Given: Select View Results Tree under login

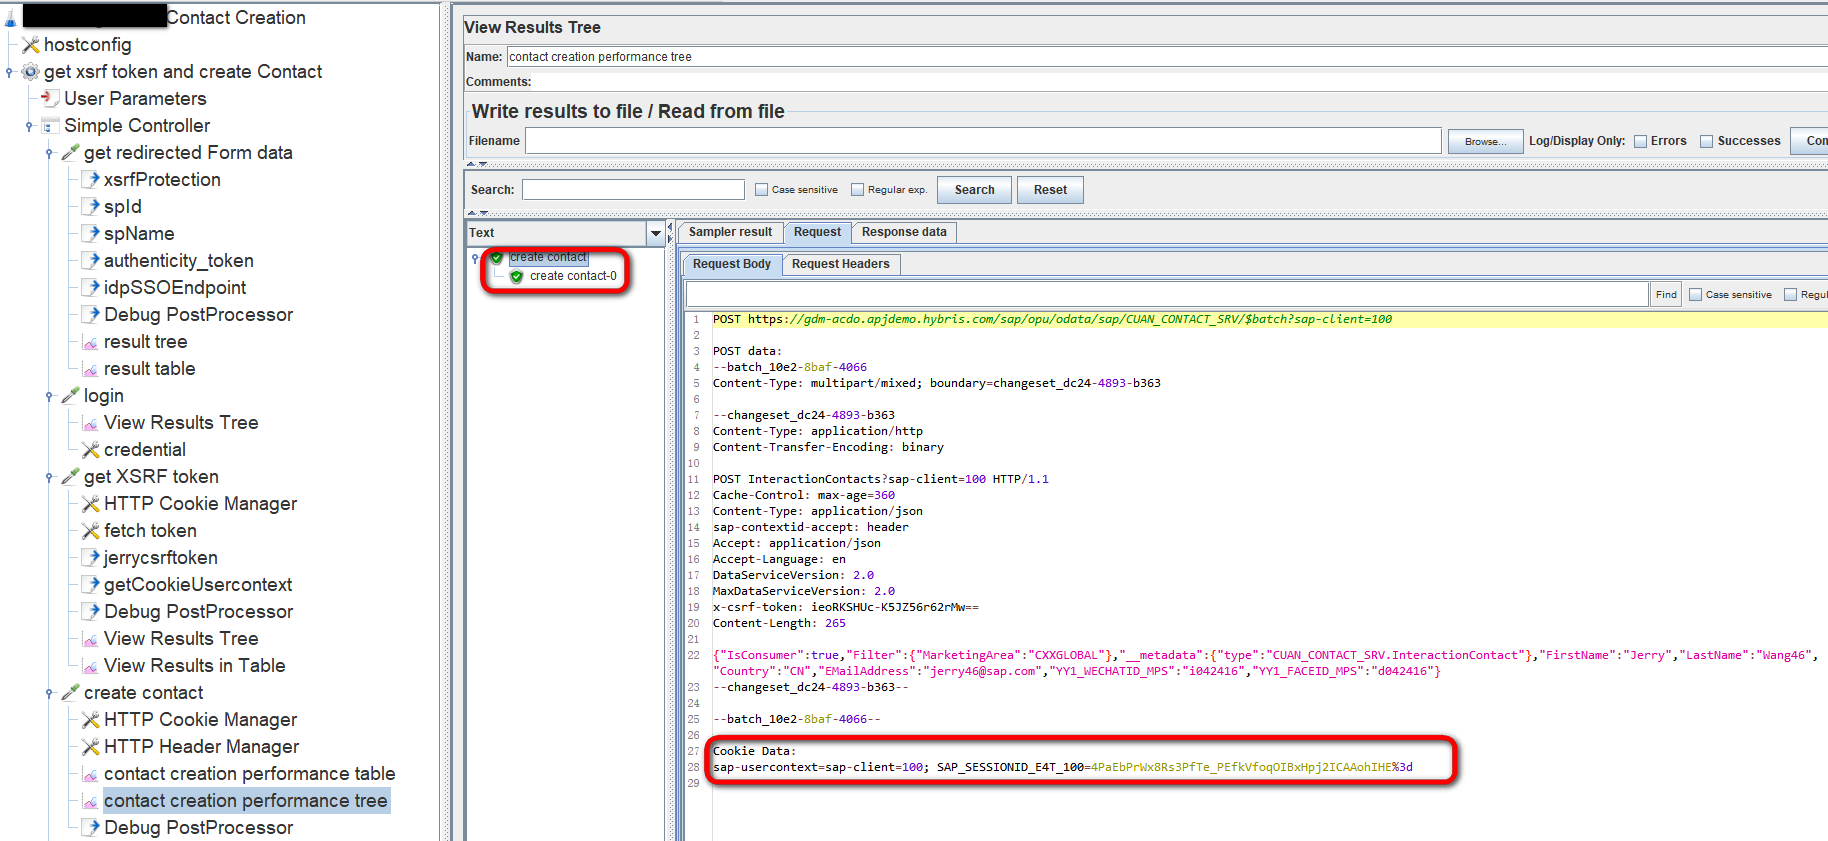Looking at the screenshot, I should [181, 423].
